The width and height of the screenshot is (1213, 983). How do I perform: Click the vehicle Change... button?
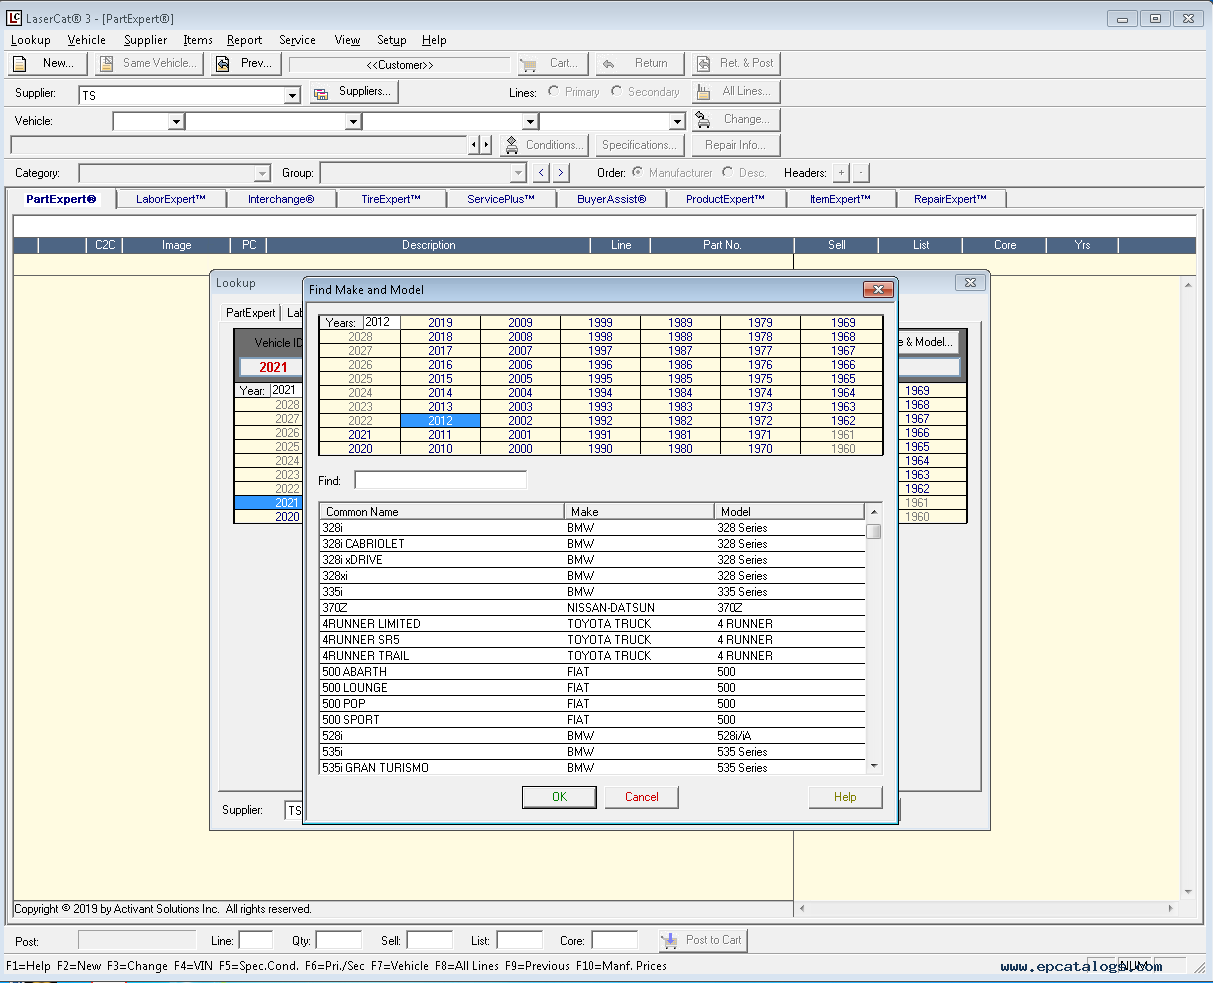736,120
